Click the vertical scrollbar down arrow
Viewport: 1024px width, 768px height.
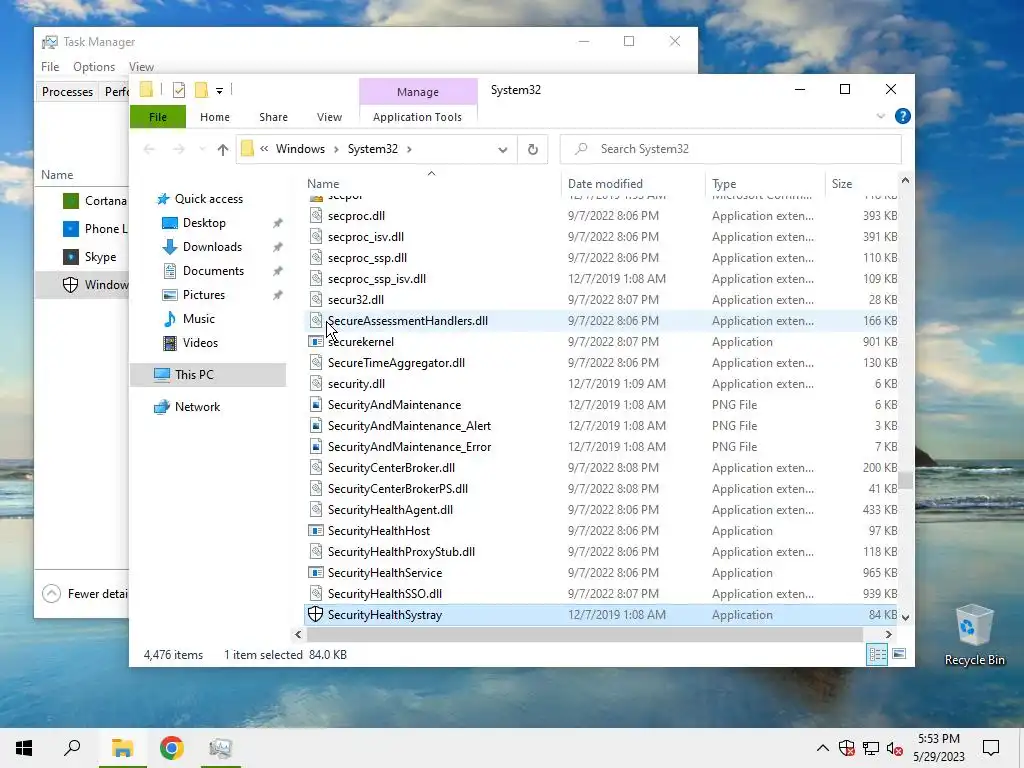905,617
